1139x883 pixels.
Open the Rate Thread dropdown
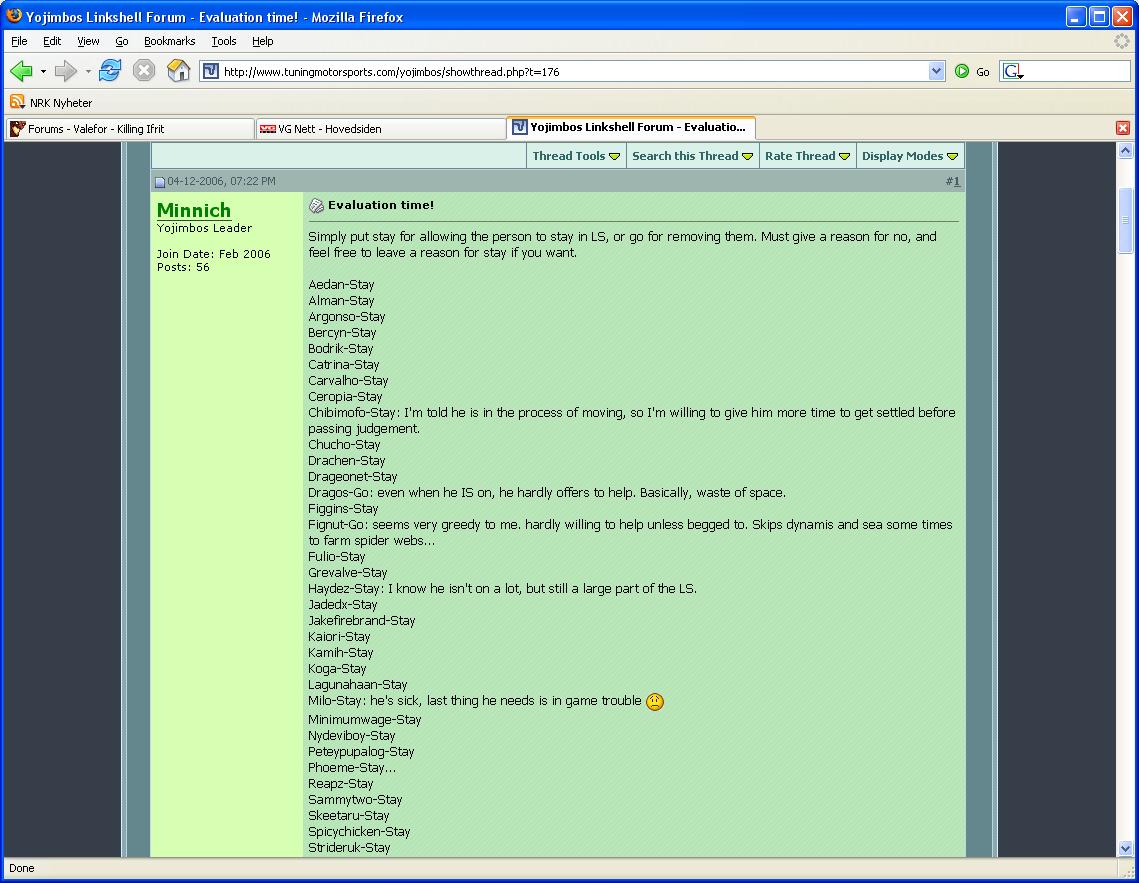[x=807, y=156]
